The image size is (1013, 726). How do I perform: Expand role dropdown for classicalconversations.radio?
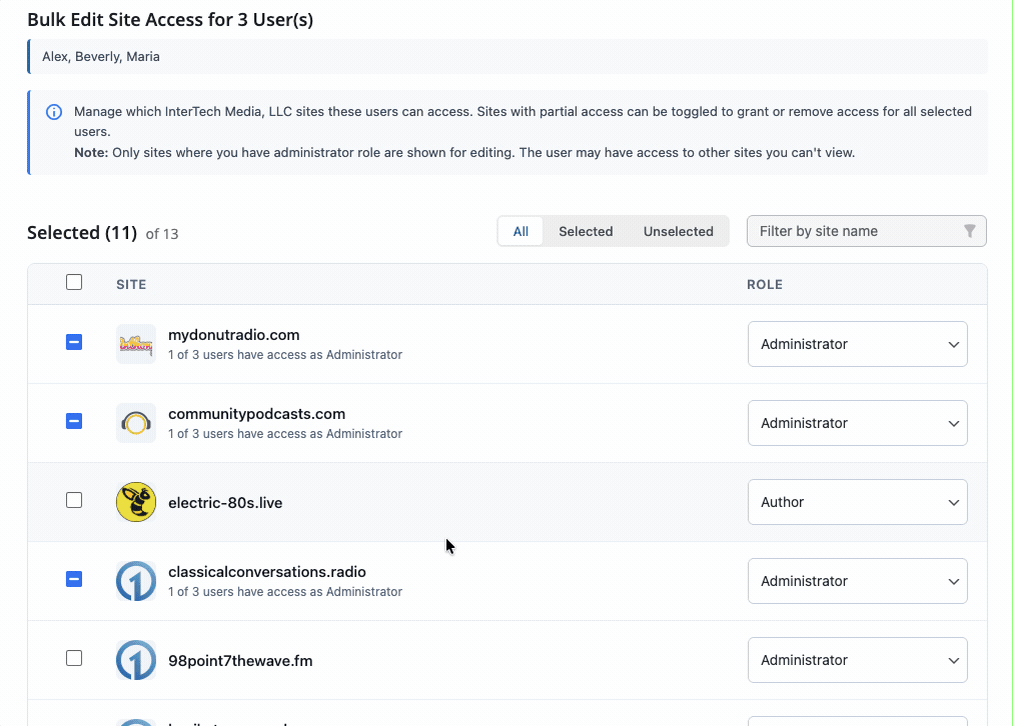[857, 581]
